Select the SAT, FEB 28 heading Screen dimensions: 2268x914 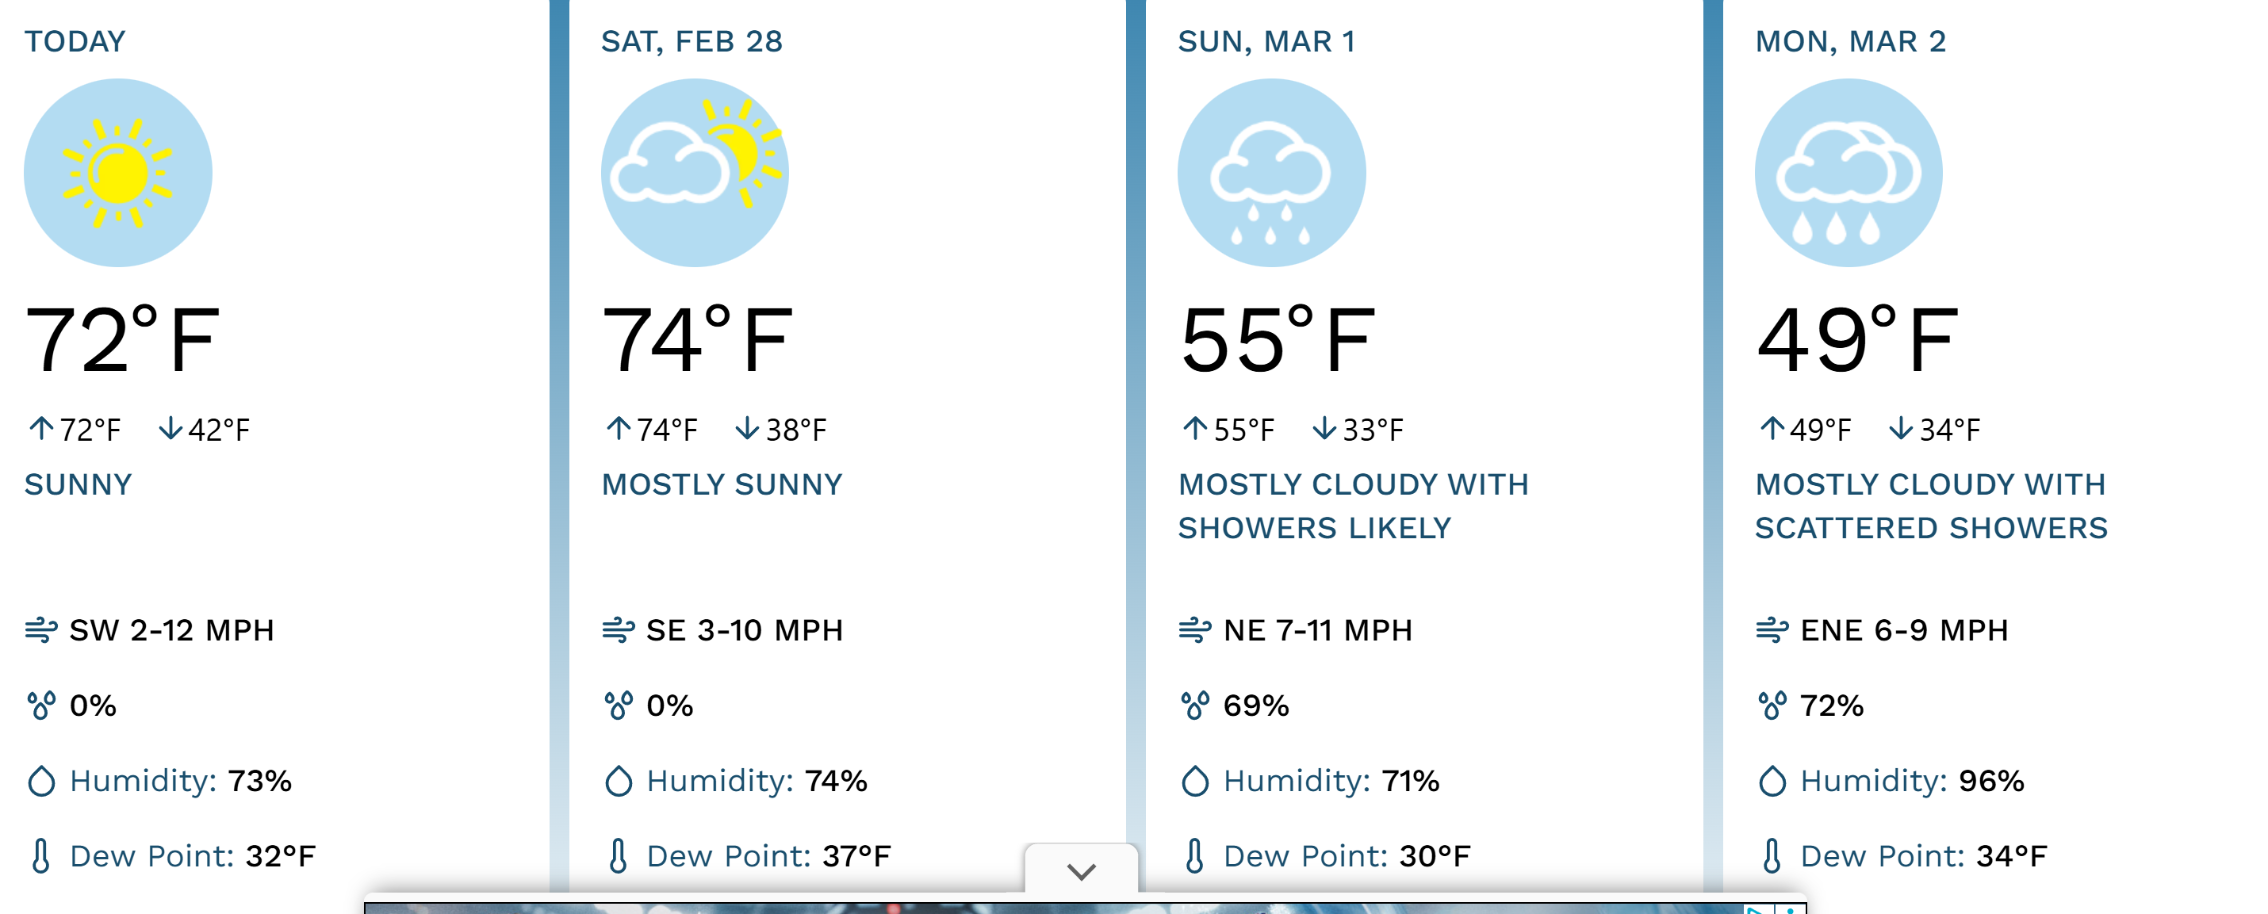coord(692,42)
